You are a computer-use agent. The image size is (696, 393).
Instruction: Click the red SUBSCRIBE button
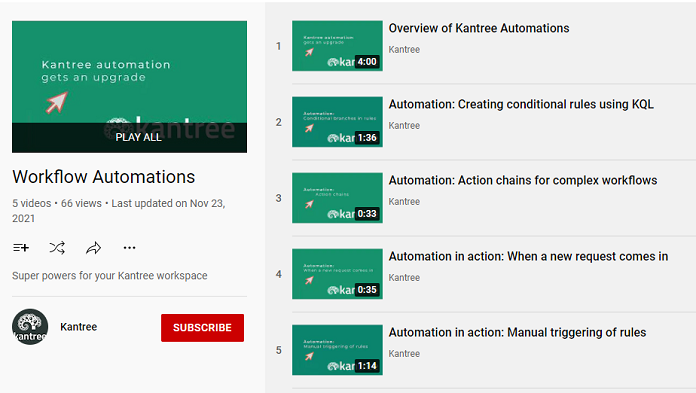pos(202,328)
